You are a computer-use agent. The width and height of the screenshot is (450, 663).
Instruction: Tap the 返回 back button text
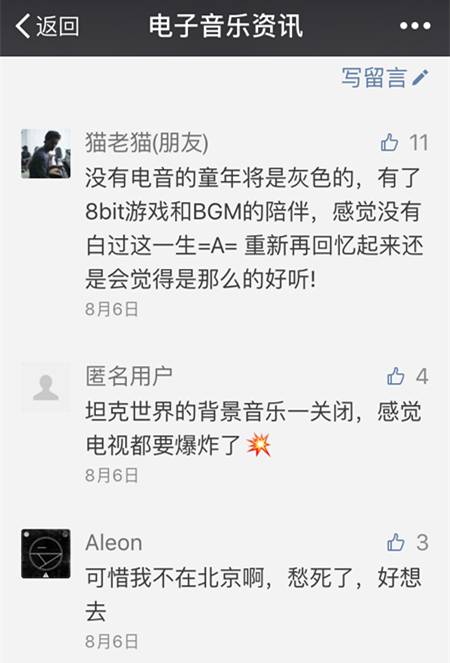58,26
